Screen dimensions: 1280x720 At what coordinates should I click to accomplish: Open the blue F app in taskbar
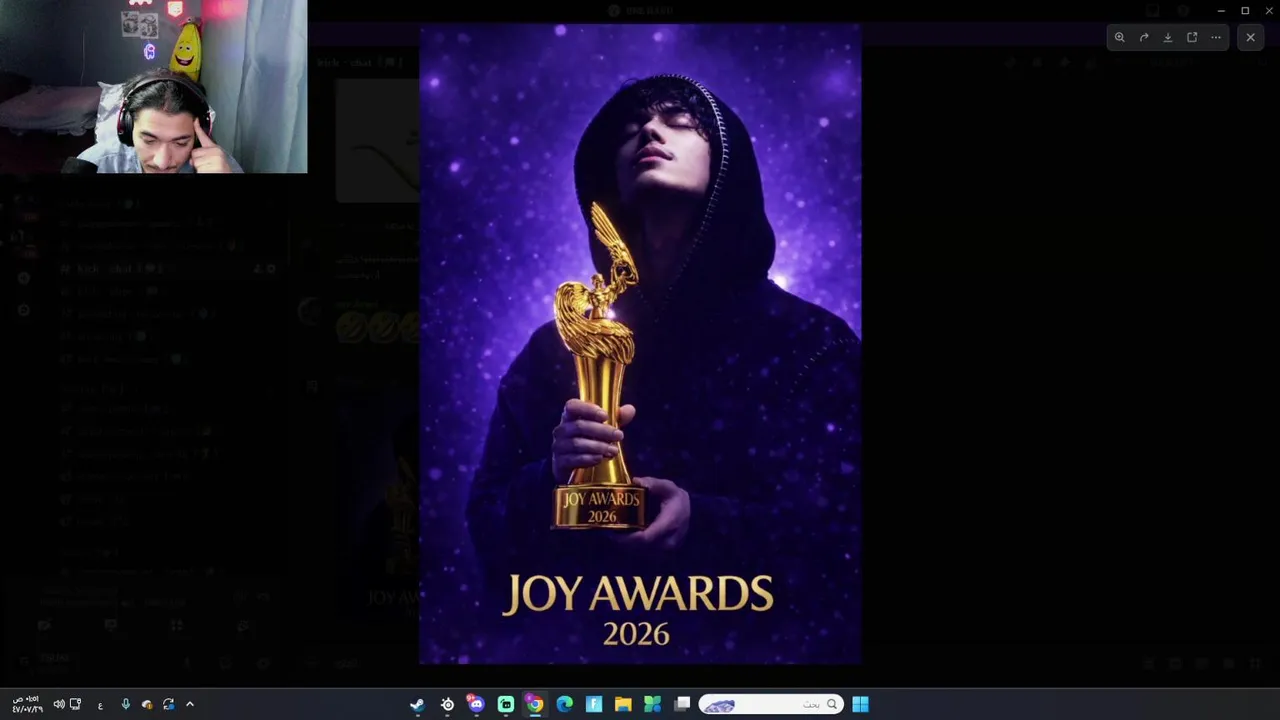click(594, 704)
